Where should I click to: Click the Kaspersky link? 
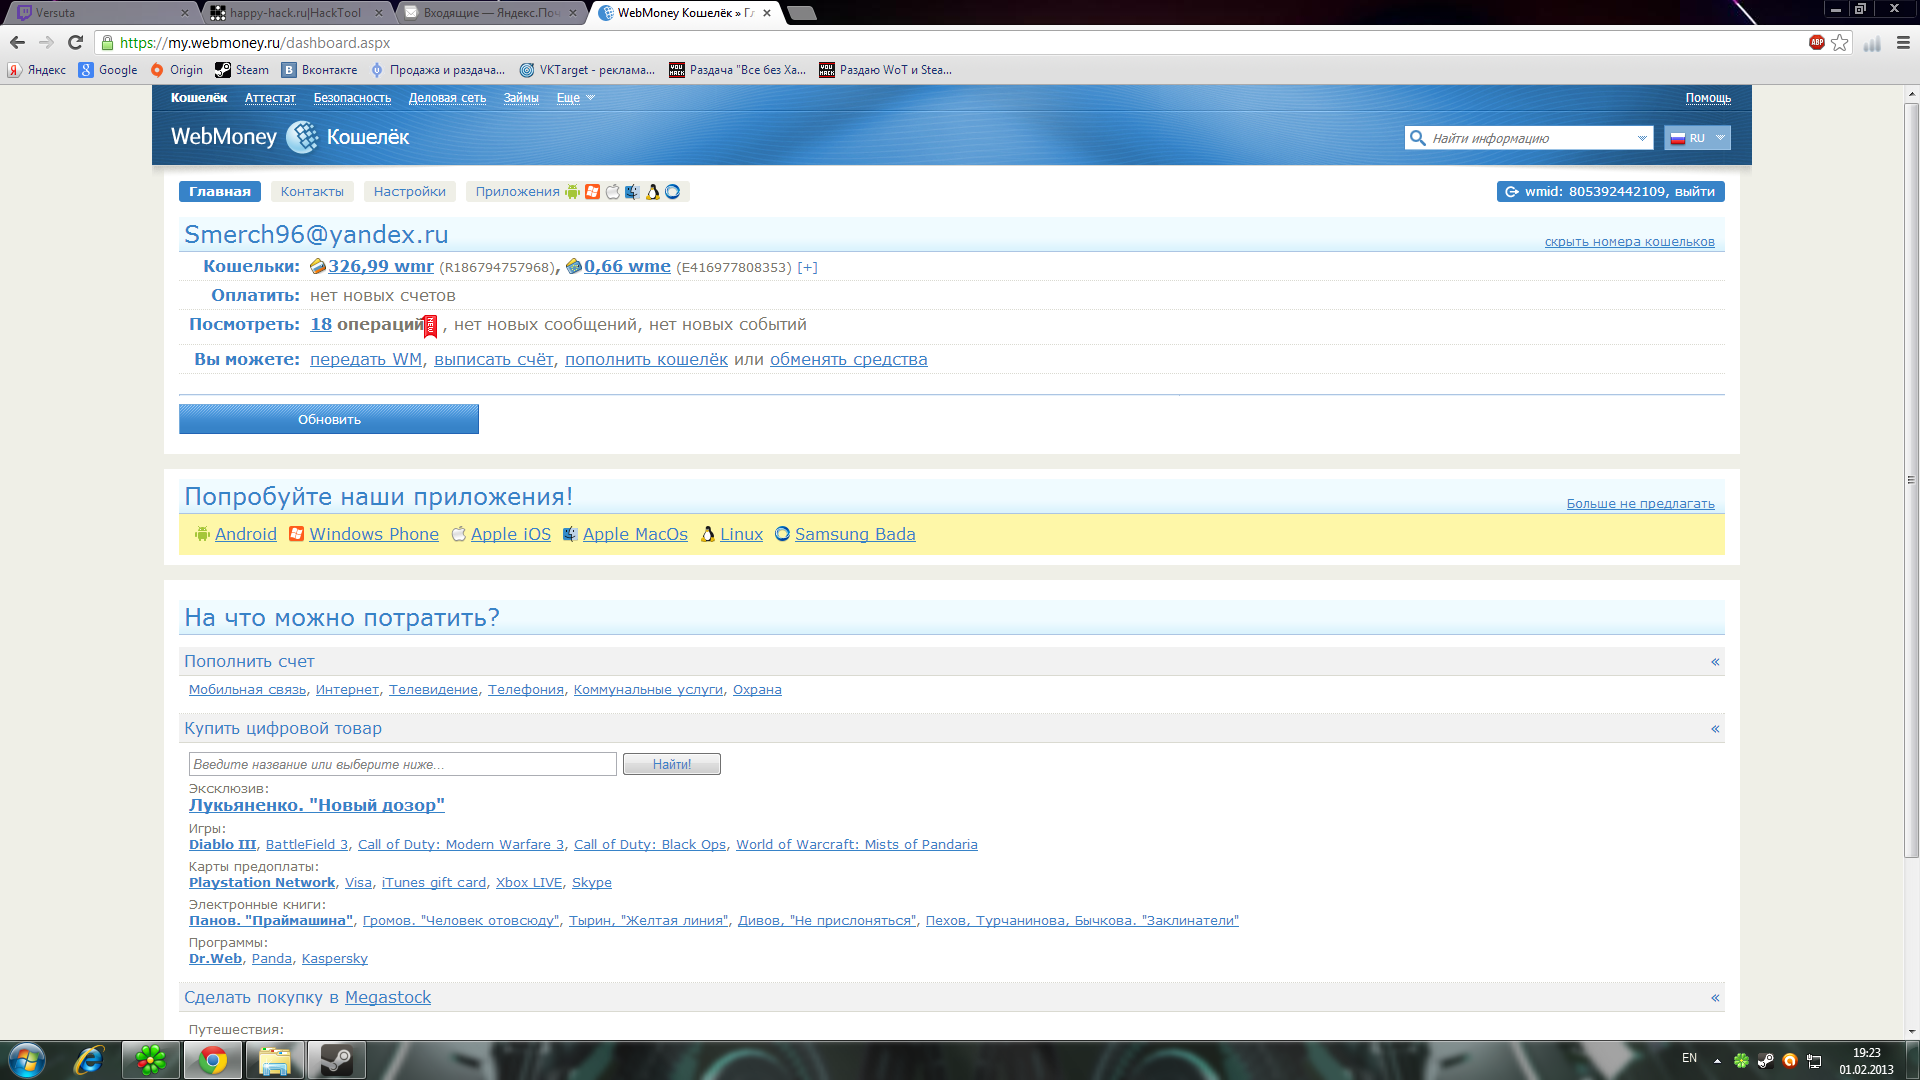click(x=335, y=959)
